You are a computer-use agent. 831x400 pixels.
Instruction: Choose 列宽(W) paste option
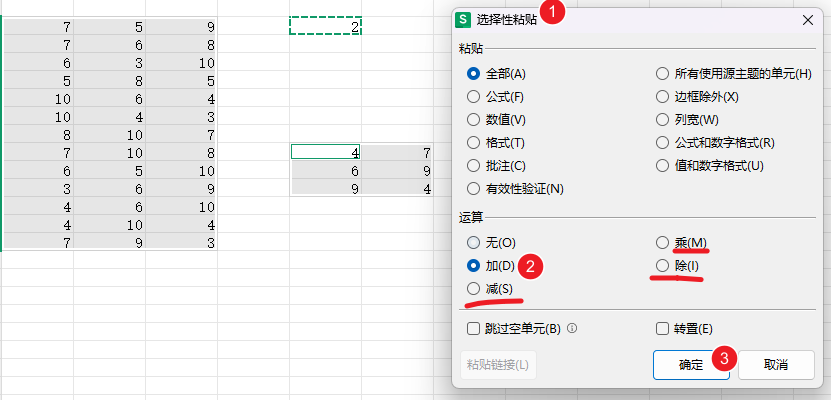(662, 119)
